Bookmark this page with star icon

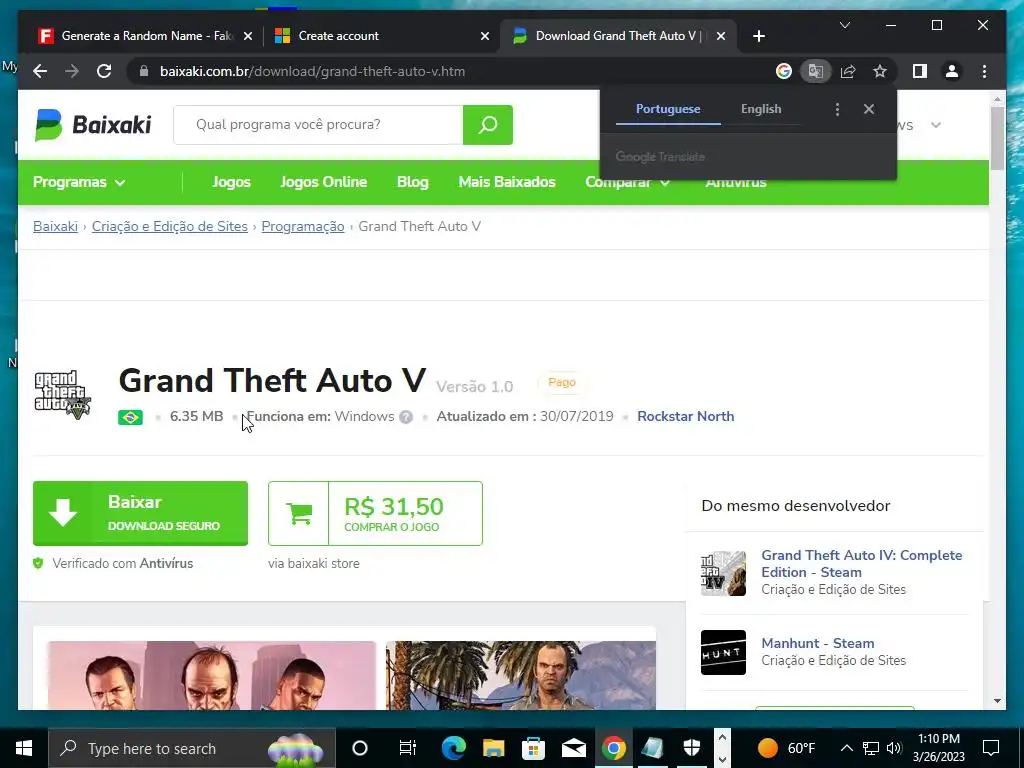[x=880, y=71]
